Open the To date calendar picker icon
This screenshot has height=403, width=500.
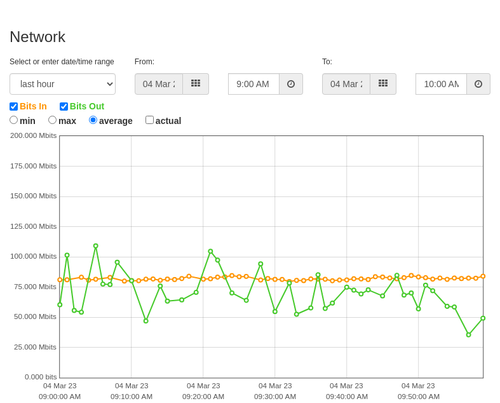click(383, 84)
